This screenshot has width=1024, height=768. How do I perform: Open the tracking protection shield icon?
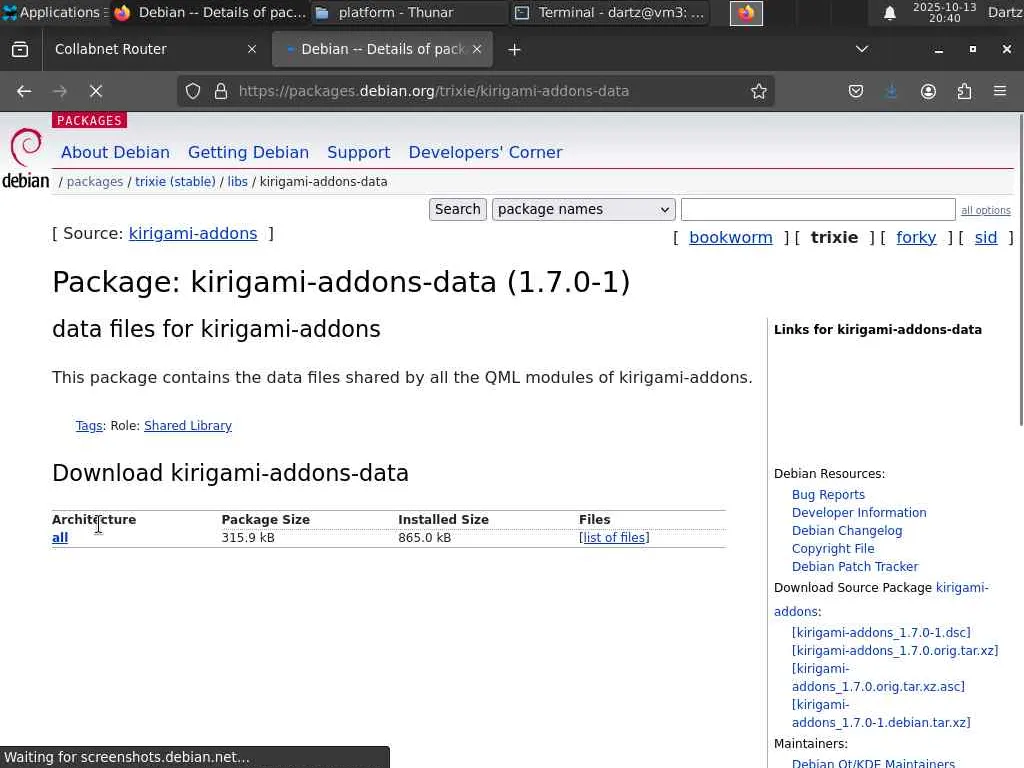coord(193,91)
